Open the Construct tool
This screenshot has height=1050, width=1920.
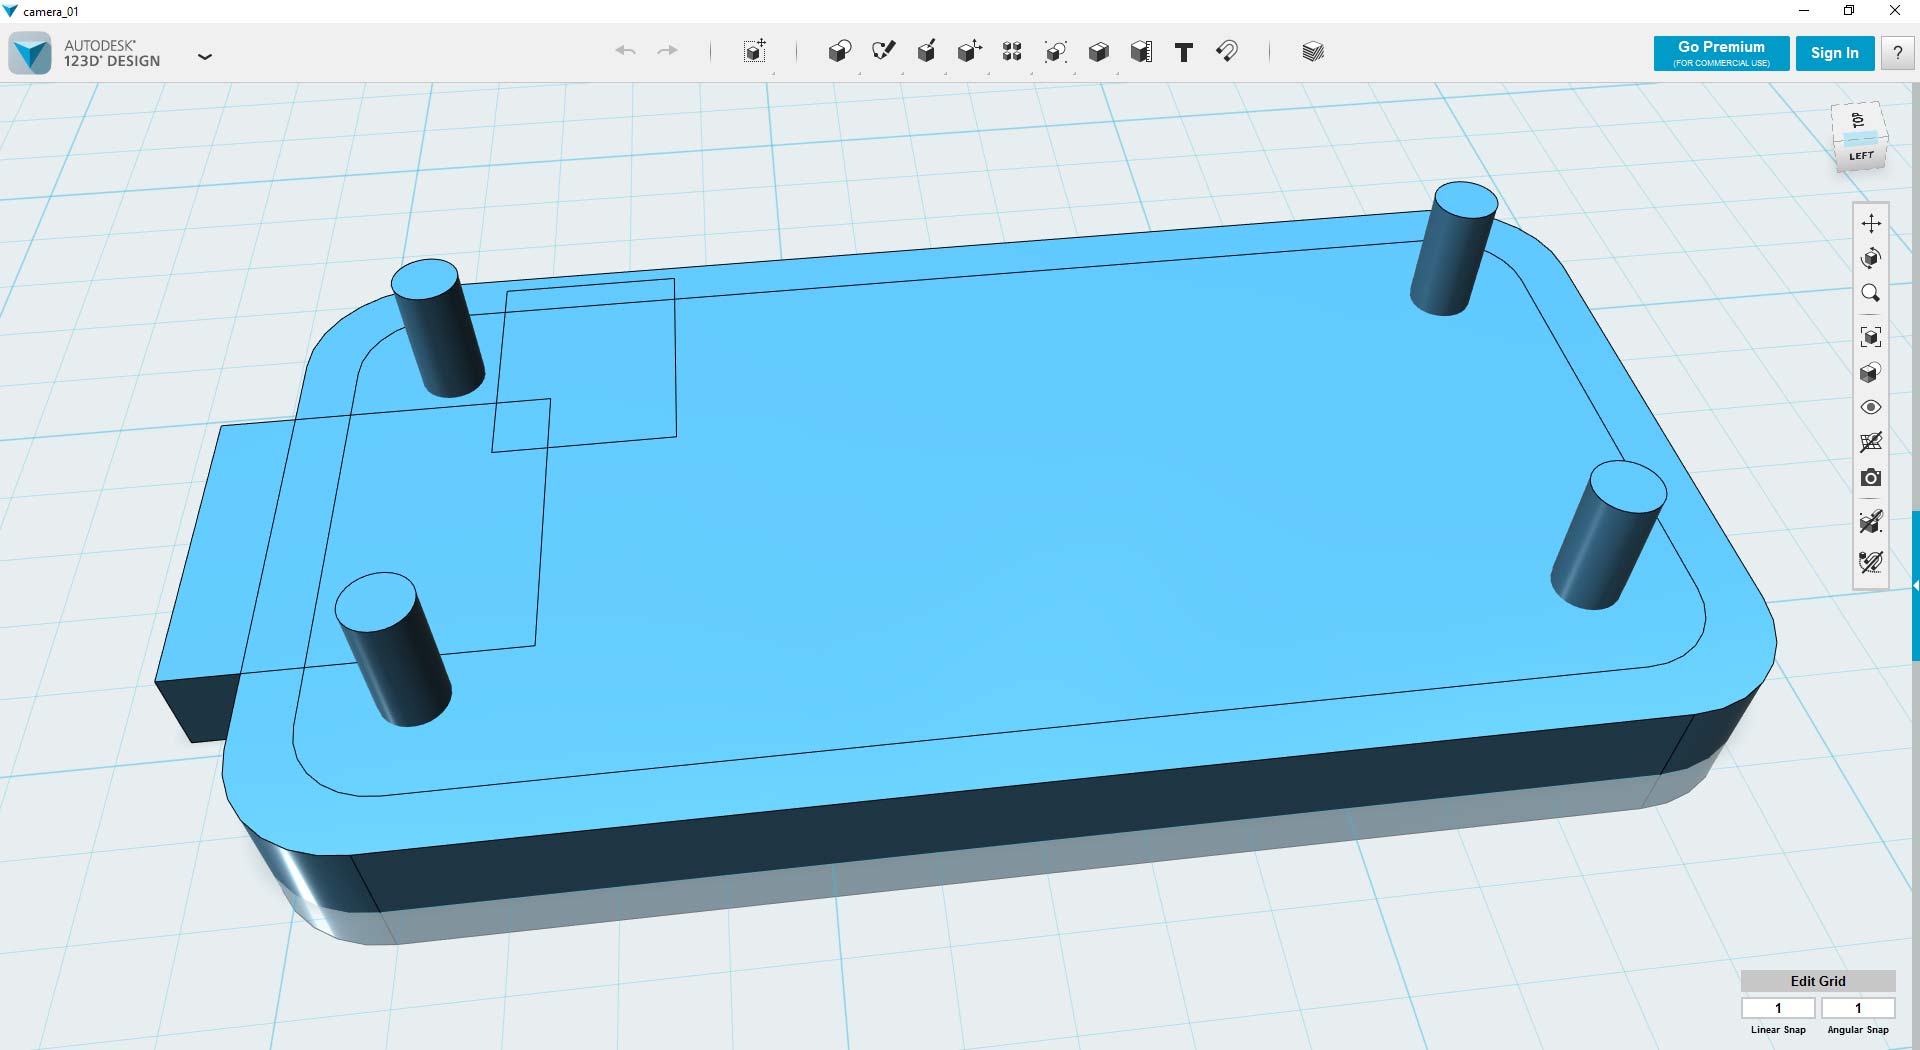click(926, 52)
